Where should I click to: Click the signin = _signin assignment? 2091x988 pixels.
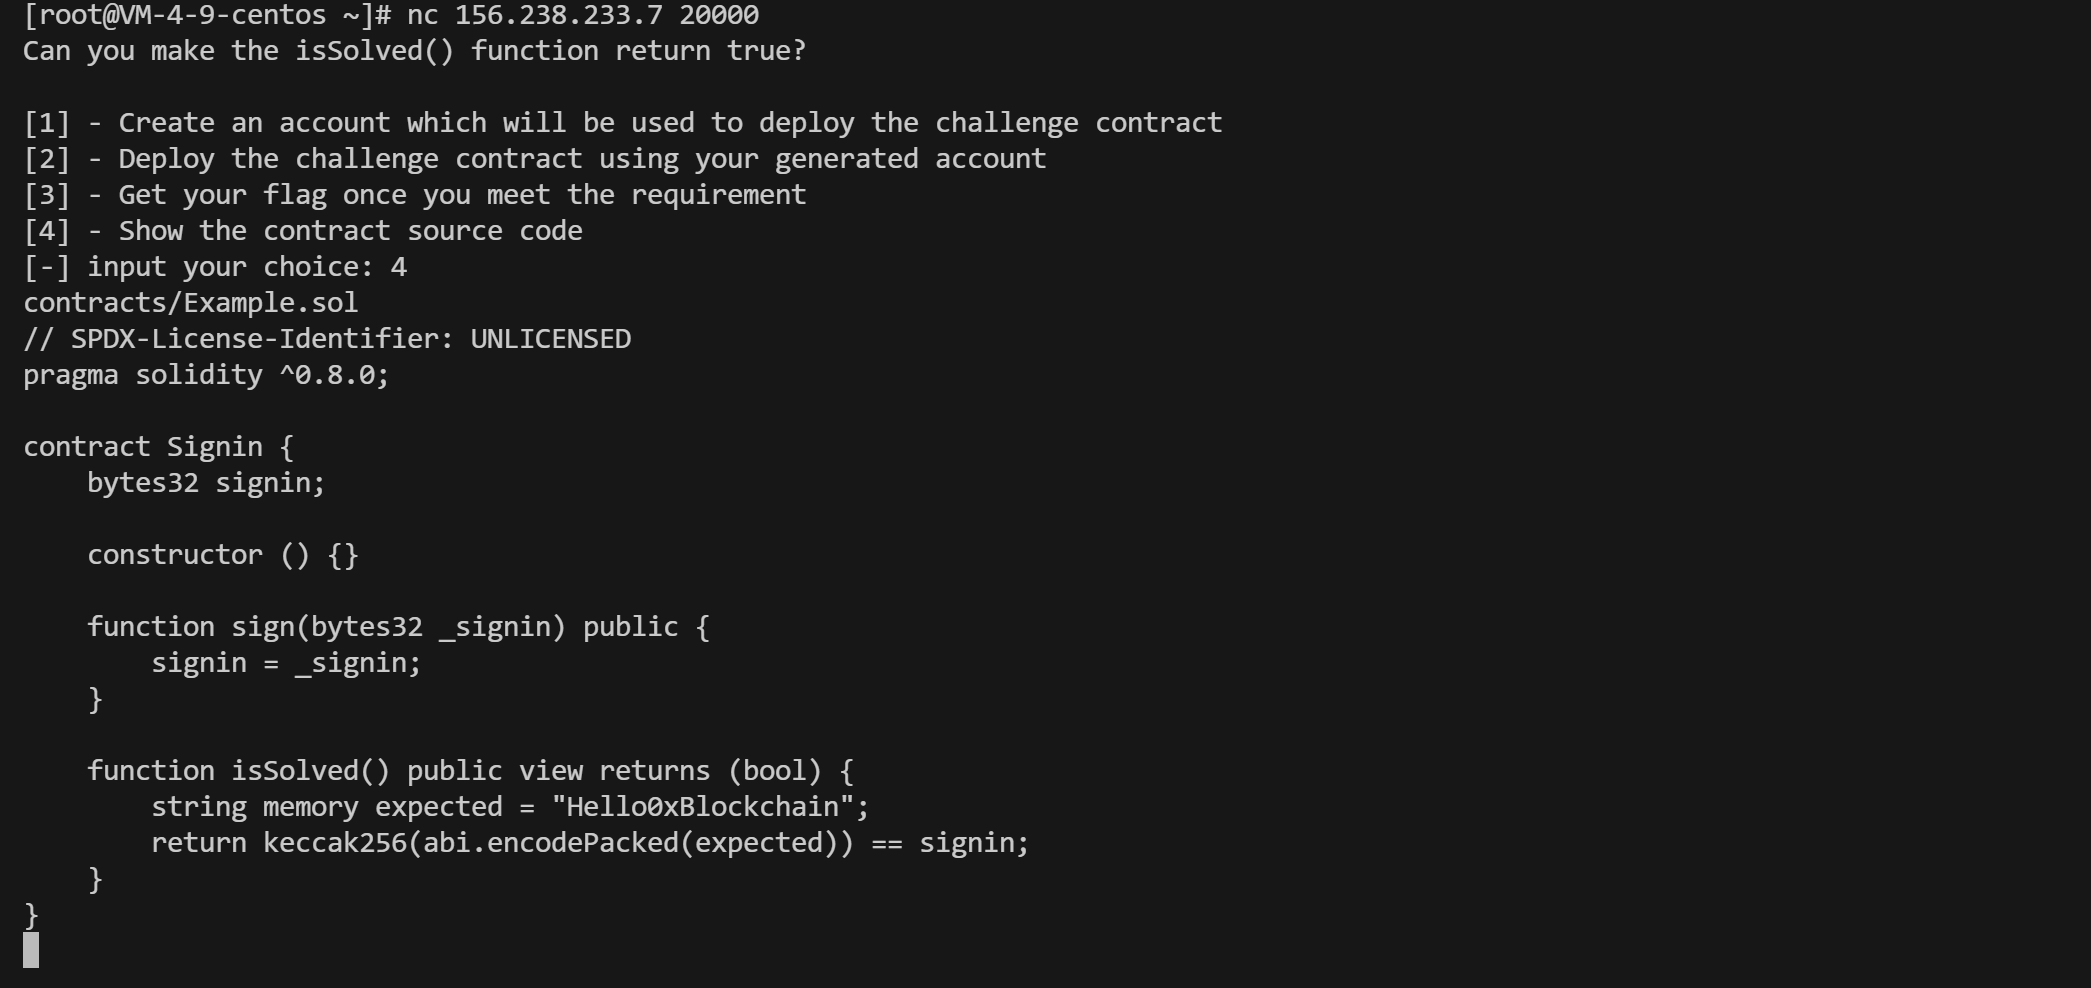287,663
